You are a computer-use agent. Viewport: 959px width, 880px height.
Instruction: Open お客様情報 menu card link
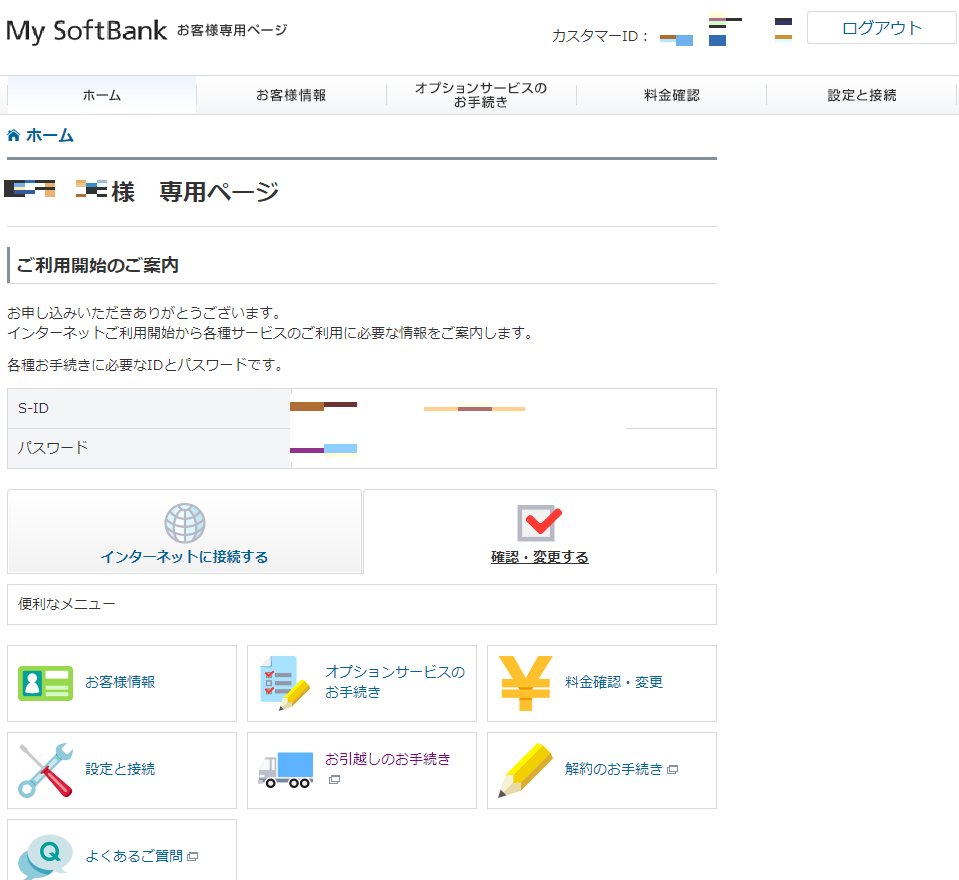(120, 682)
